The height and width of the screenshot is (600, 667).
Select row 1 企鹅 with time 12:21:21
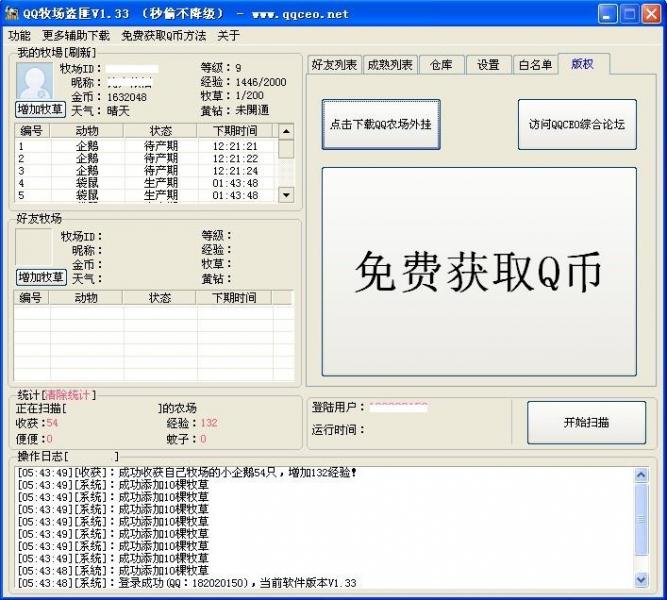pyautogui.click(x=147, y=146)
